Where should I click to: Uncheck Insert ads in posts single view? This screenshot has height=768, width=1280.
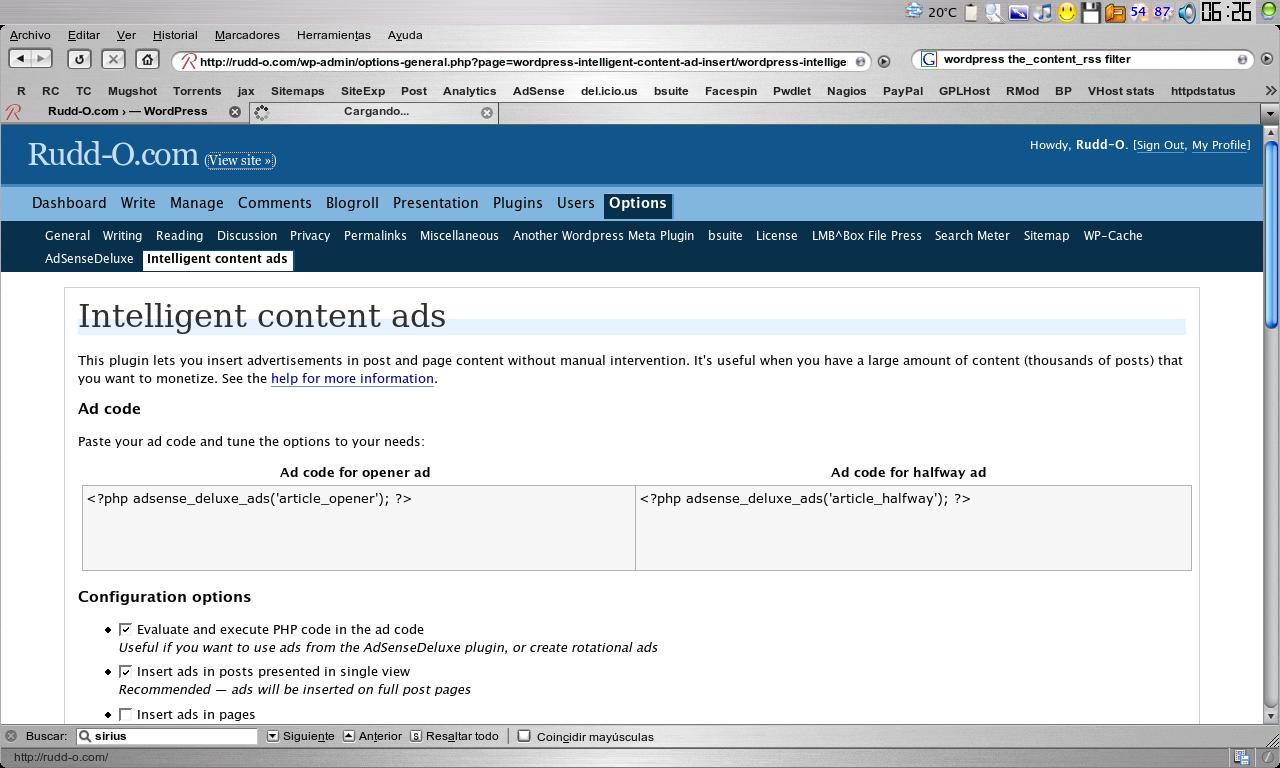pyautogui.click(x=125, y=671)
